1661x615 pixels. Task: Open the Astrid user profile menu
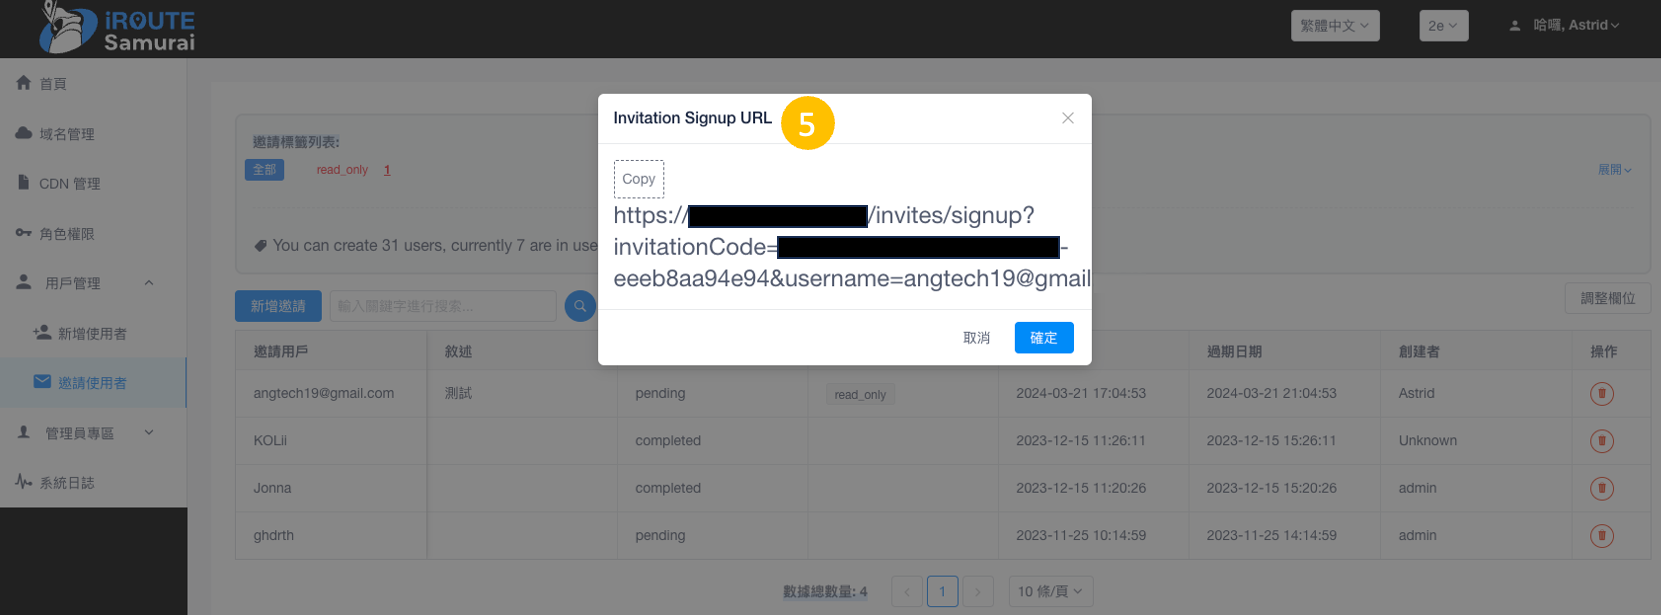(1565, 26)
